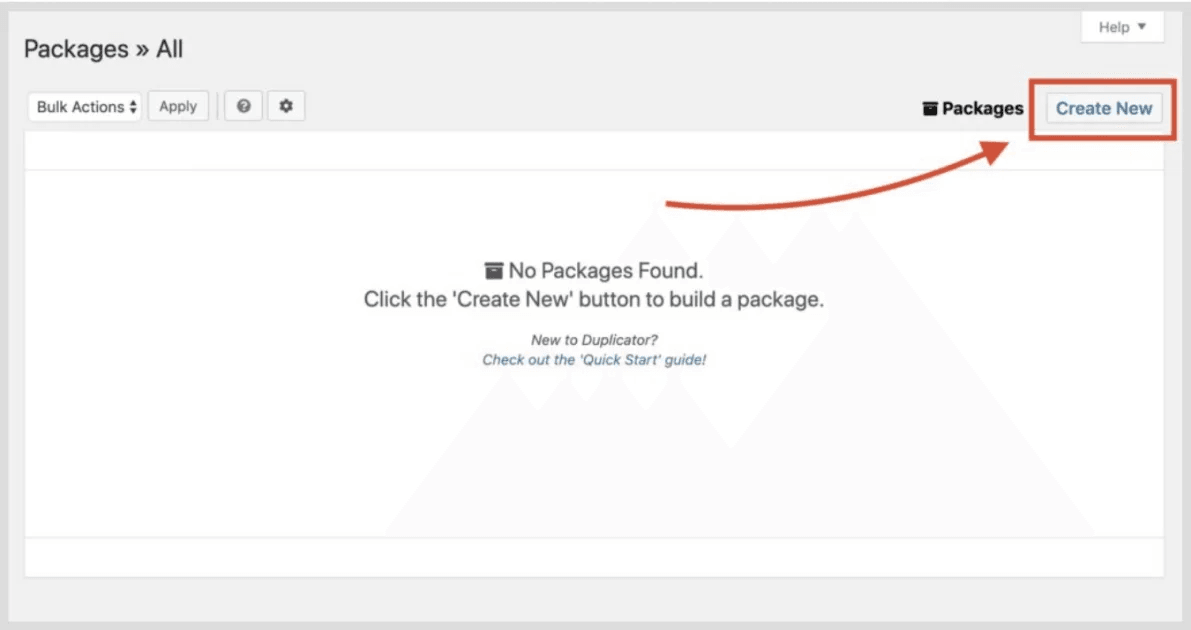Open the 'Quick Start' guide link
This screenshot has height=630, width=1191.
coord(594,359)
